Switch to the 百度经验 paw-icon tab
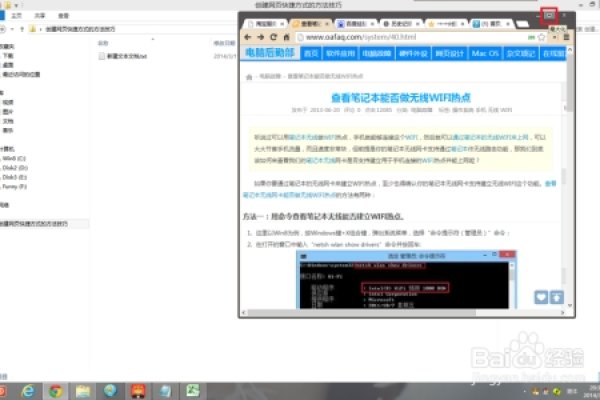This screenshot has height=400, width=600. [x=356, y=24]
